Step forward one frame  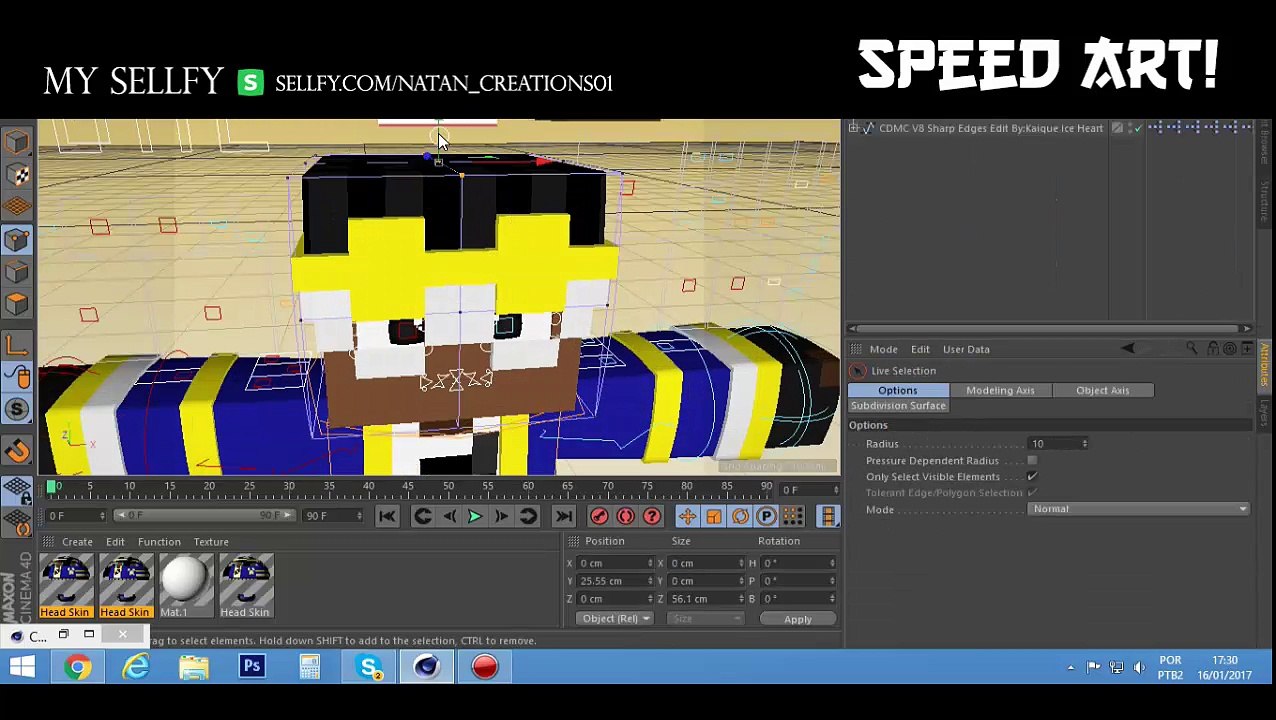(x=501, y=516)
